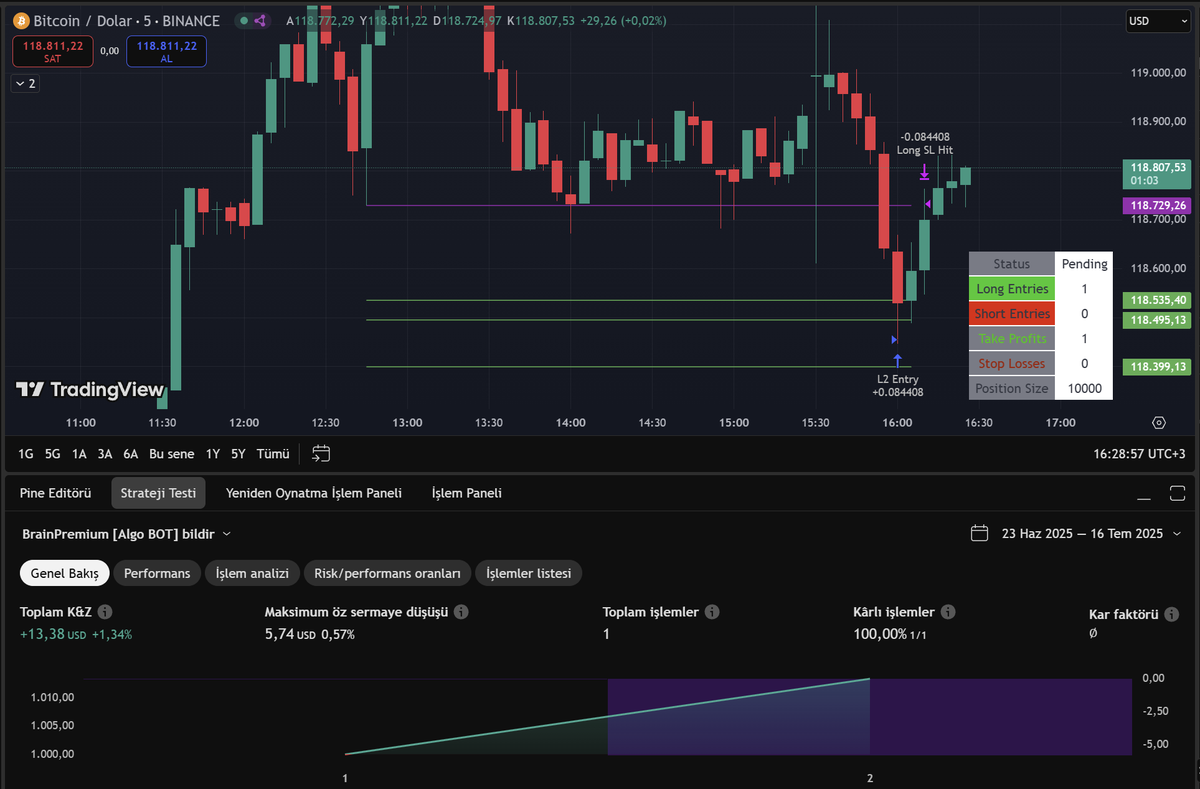Click the Short Entries table cell

point(1012,314)
